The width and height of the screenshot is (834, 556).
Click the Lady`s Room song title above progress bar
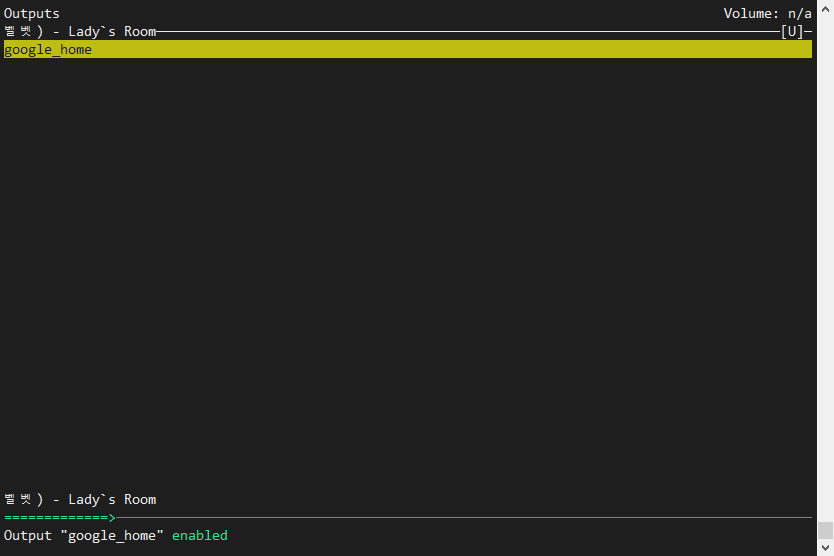click(112, 500)
